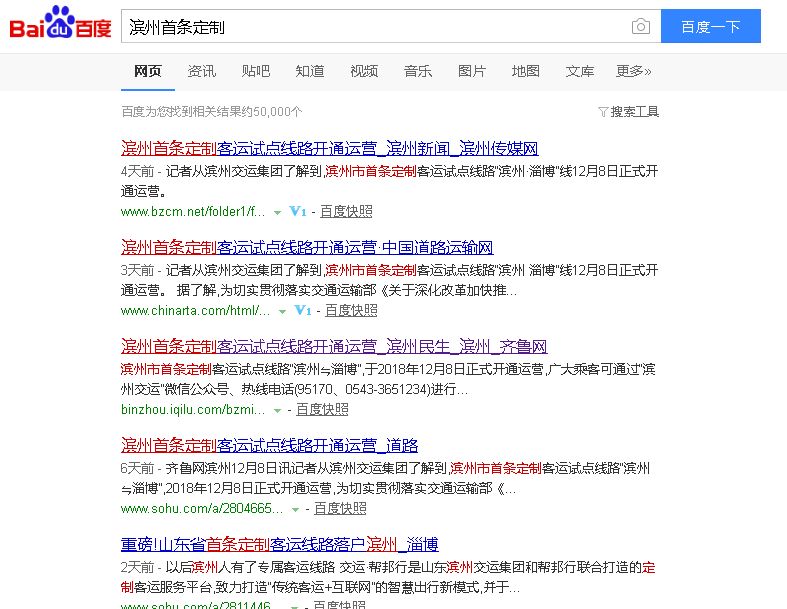This screenshot has height=609, width=787.
Task: Switch to 图片 tab
Action: coord(472,71)
